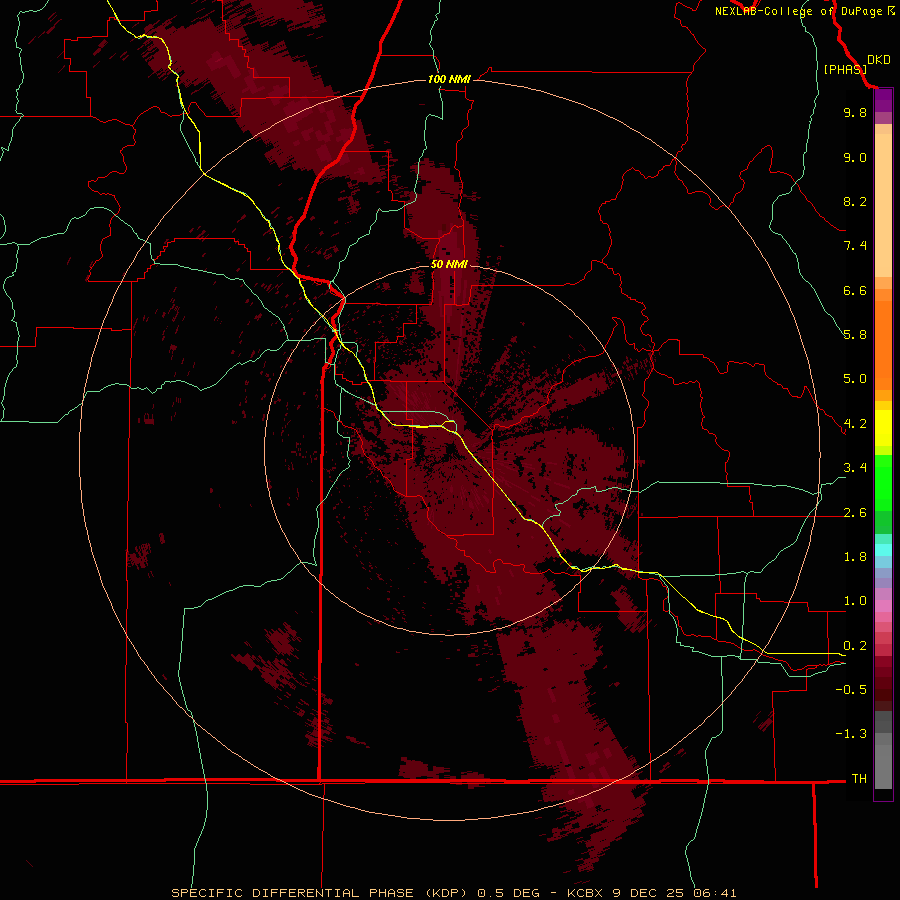Click the -1.3 value on the scale
The image size is (900, 900).
point(851,734)
